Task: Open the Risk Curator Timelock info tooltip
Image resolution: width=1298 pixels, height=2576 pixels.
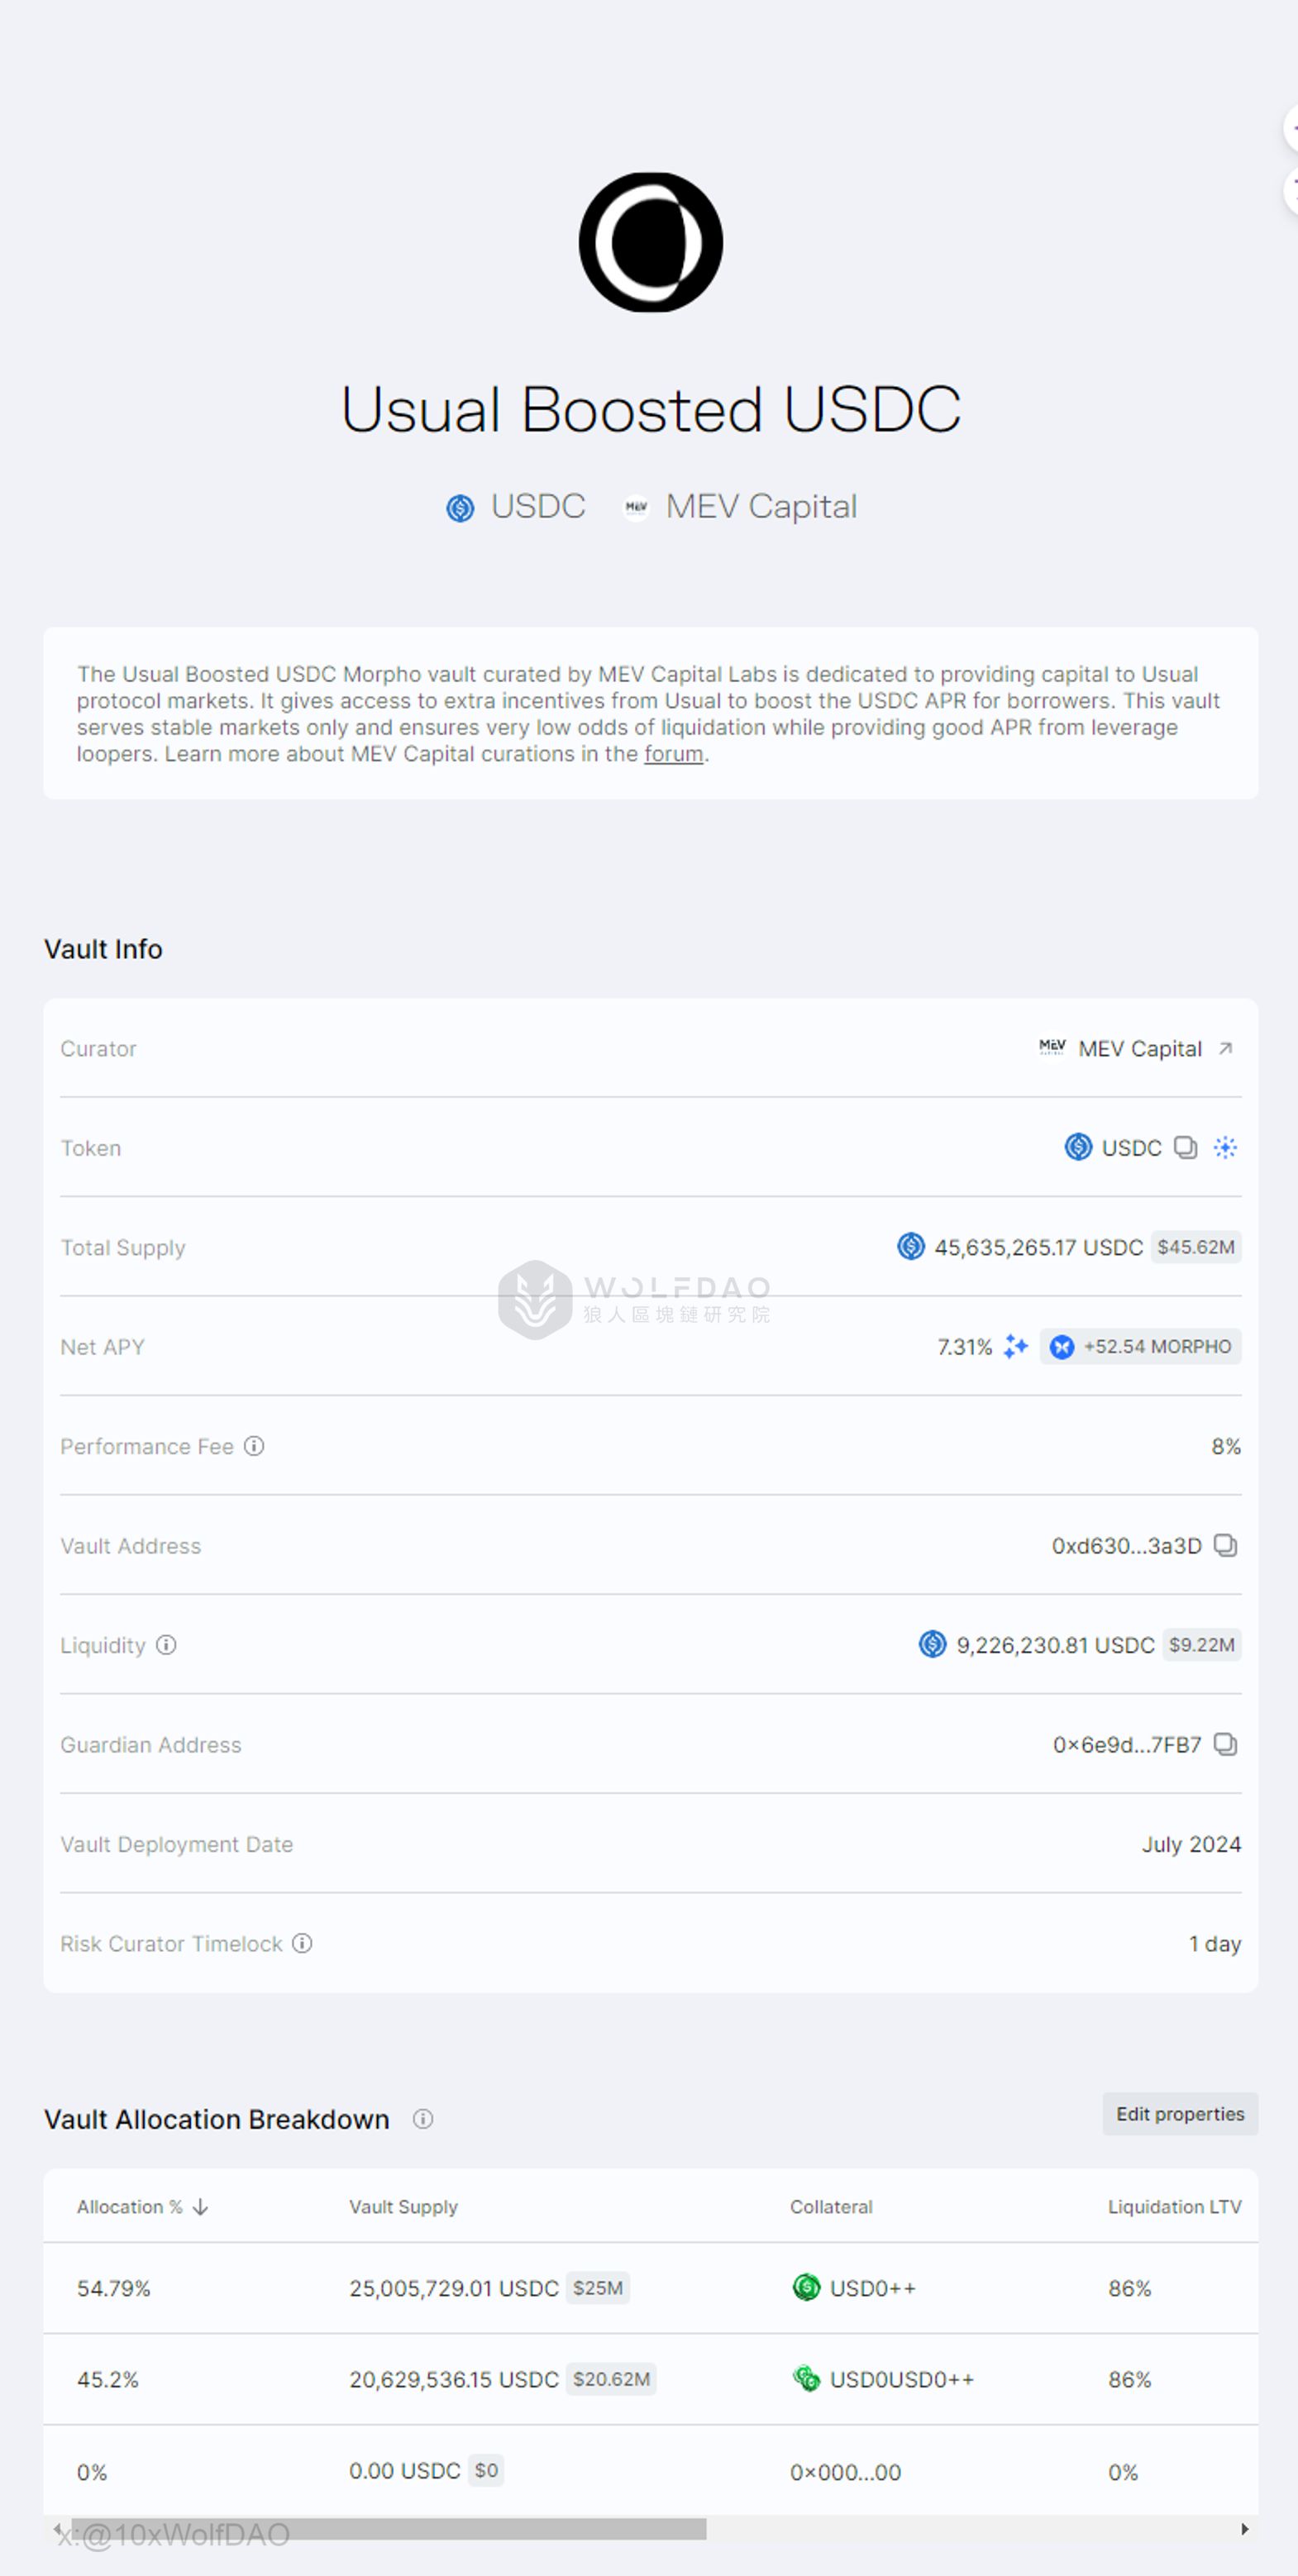Action: click(300, 1943)
